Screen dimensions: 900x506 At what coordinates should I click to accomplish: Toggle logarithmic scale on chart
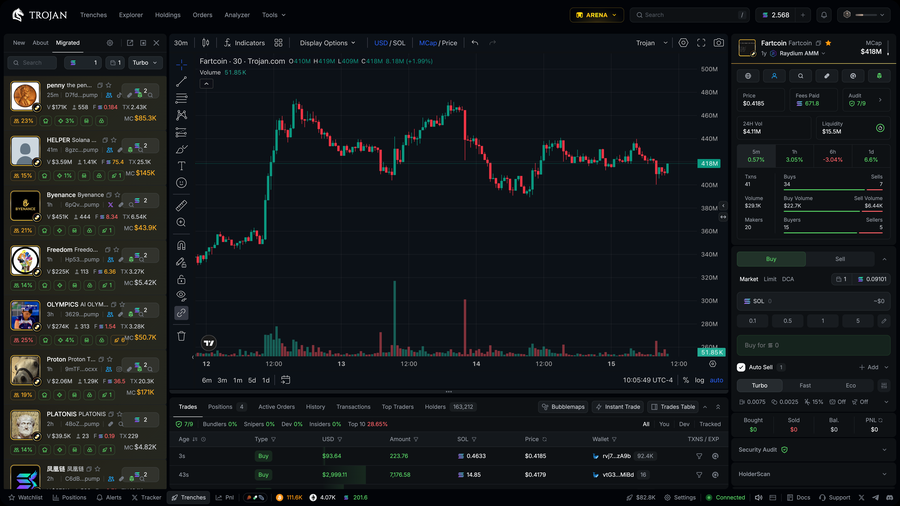699,380
